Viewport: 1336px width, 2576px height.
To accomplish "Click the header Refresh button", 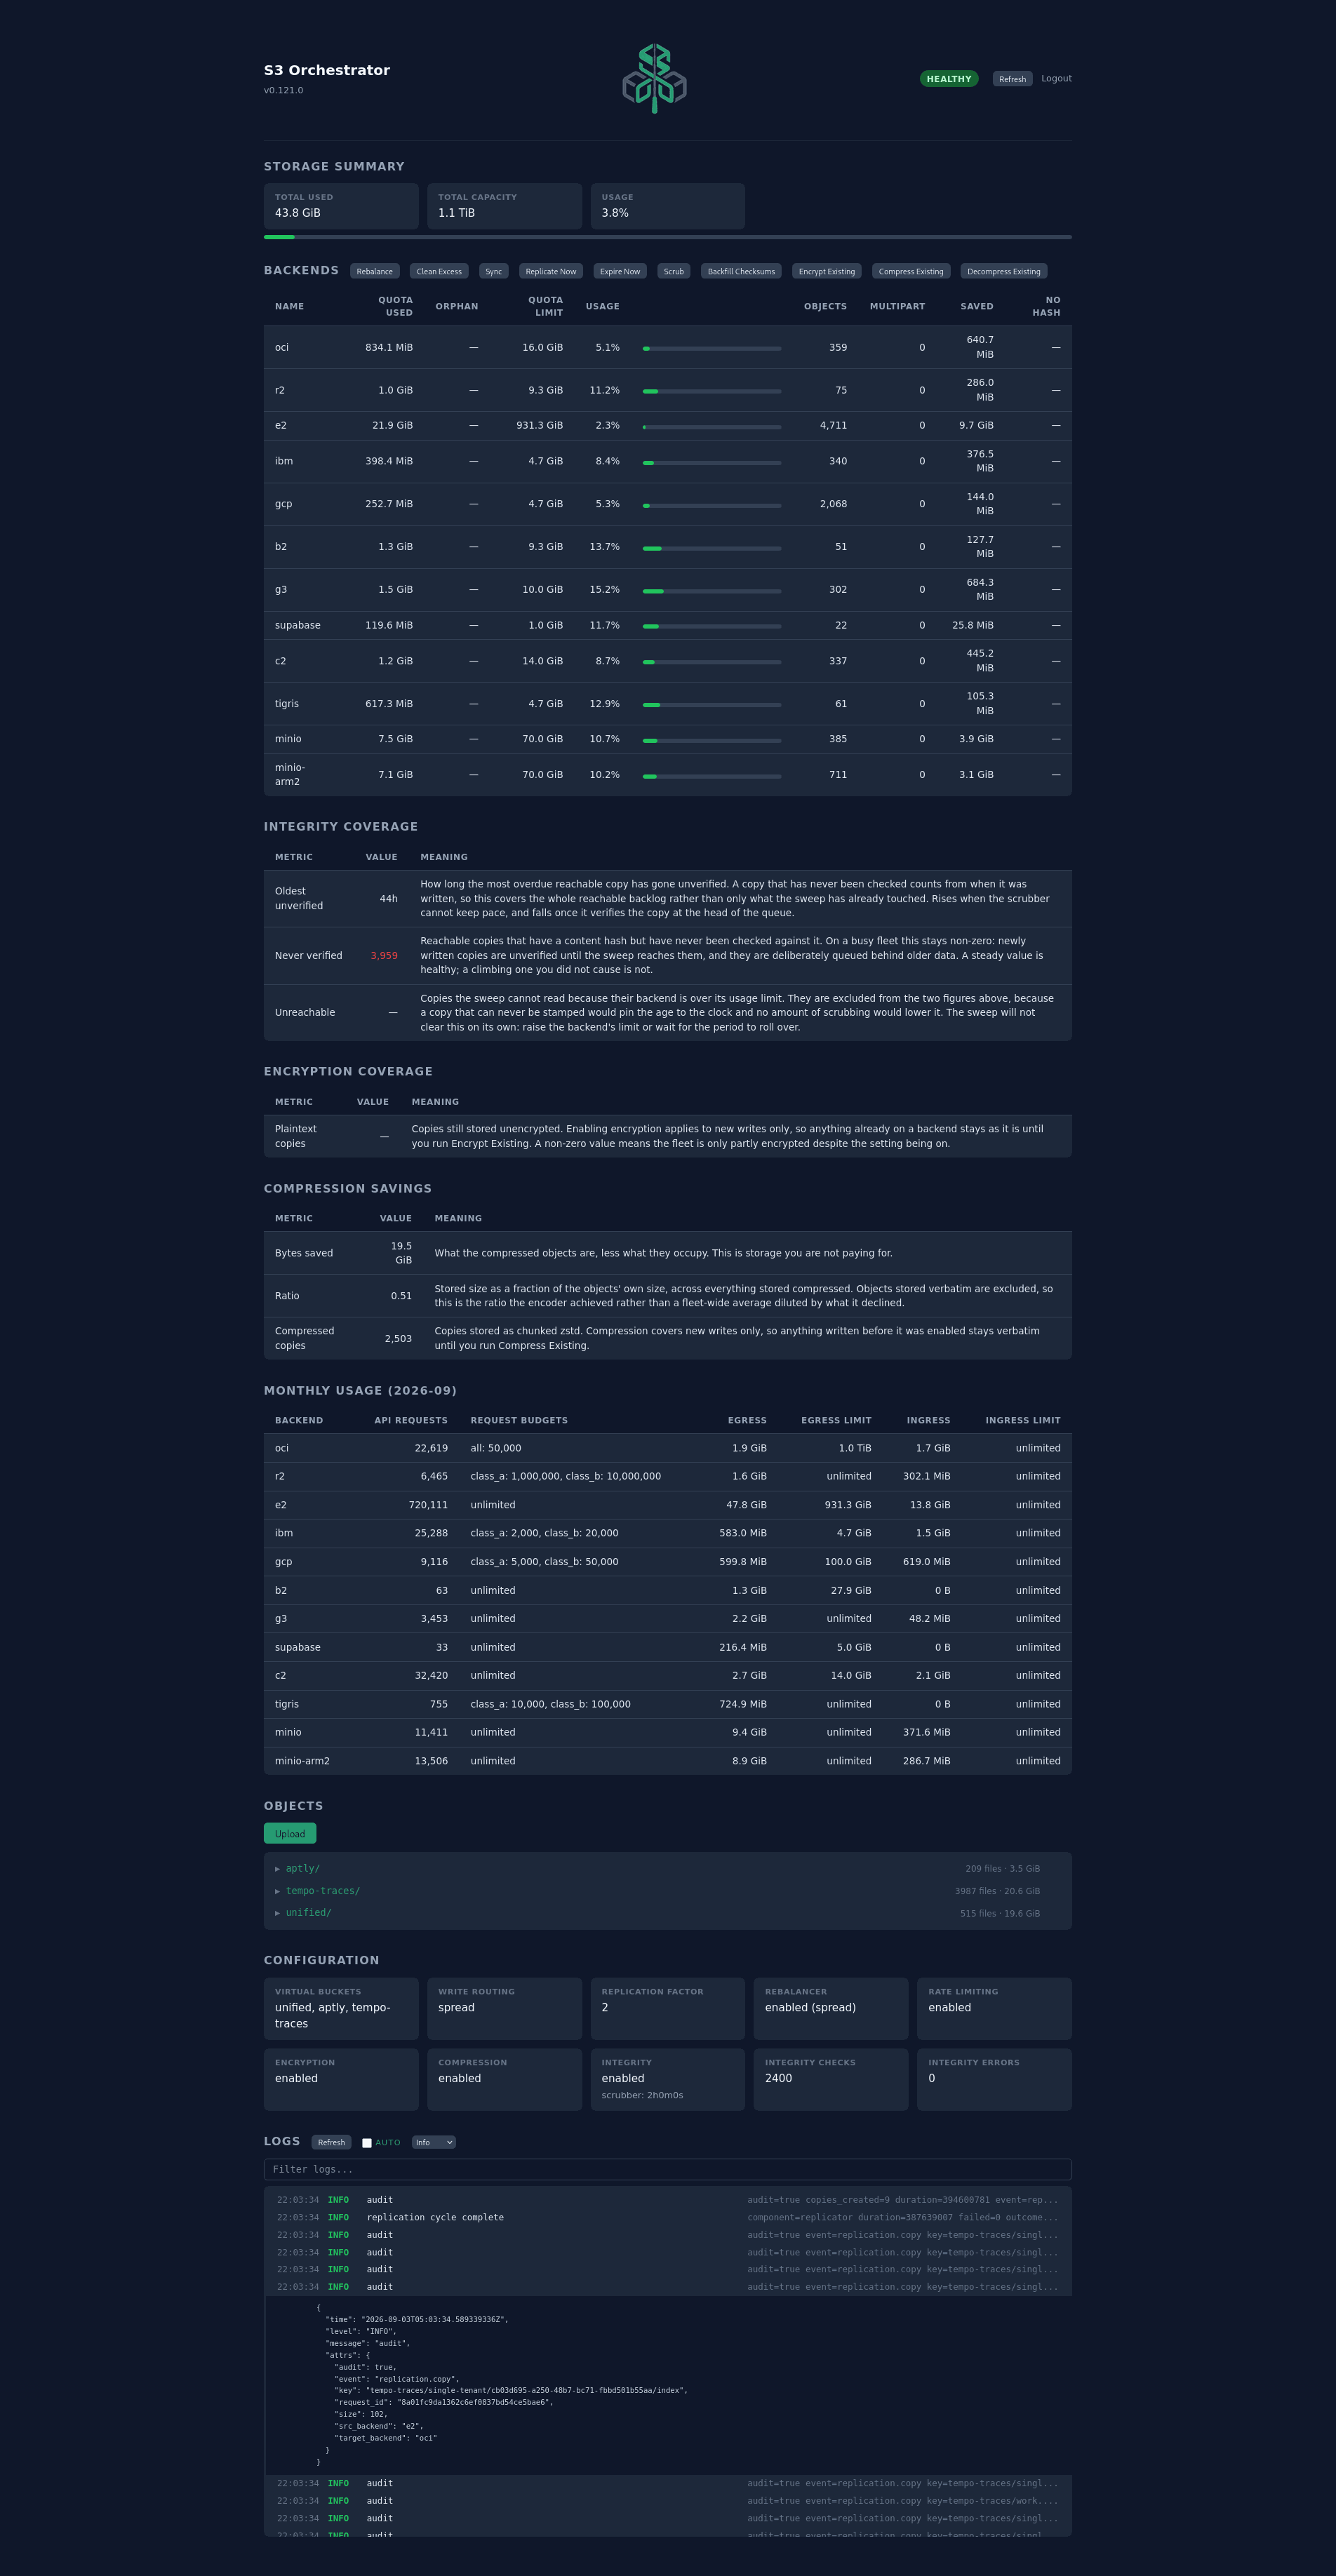I will pos(1012,79).
